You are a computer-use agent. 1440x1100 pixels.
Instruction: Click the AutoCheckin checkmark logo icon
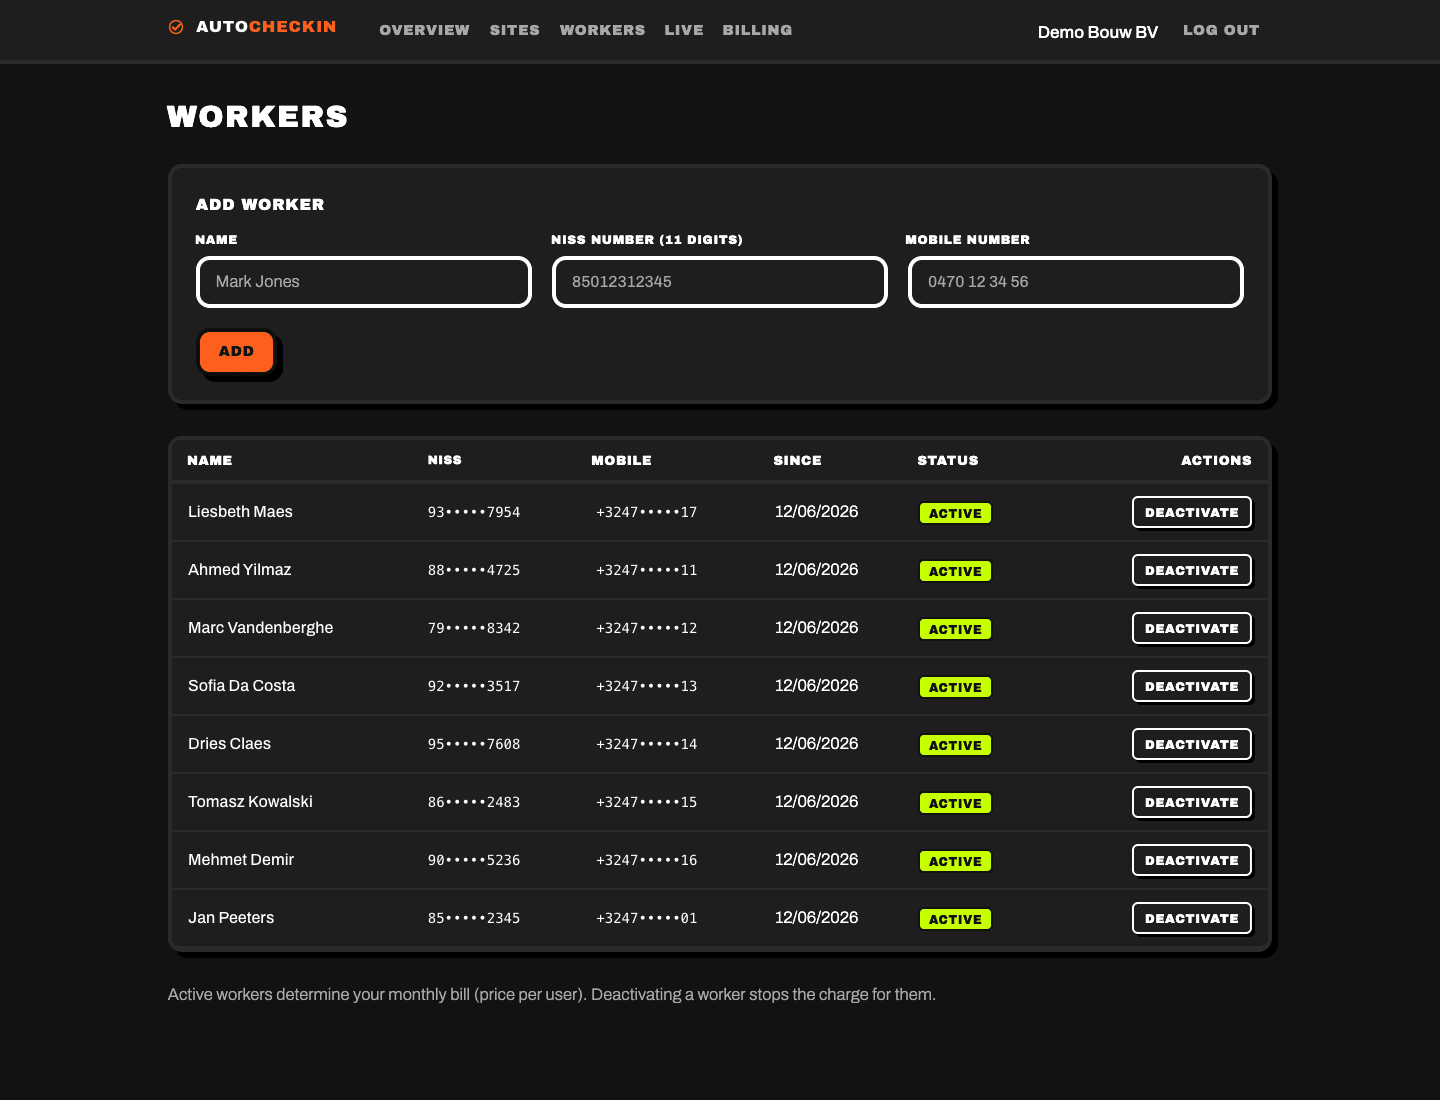[x=176, y=27]
